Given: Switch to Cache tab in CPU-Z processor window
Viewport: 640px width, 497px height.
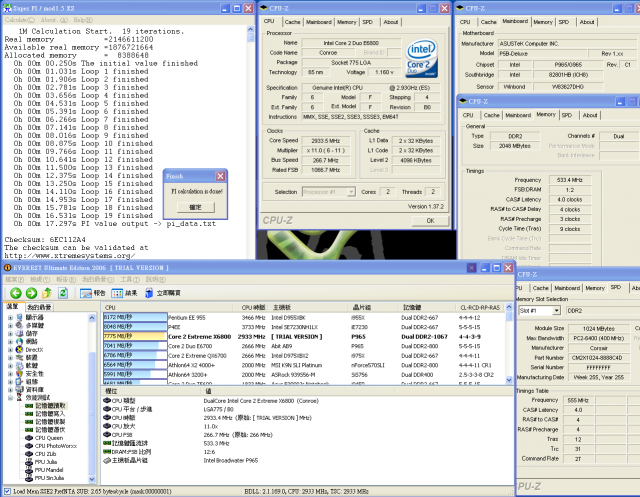Looking at the screenshot, I should (292, 22).
